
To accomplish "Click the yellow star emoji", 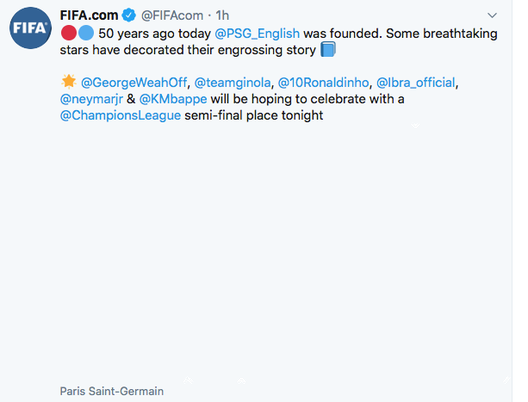I will pyautogui.click(x=69, y=82).
